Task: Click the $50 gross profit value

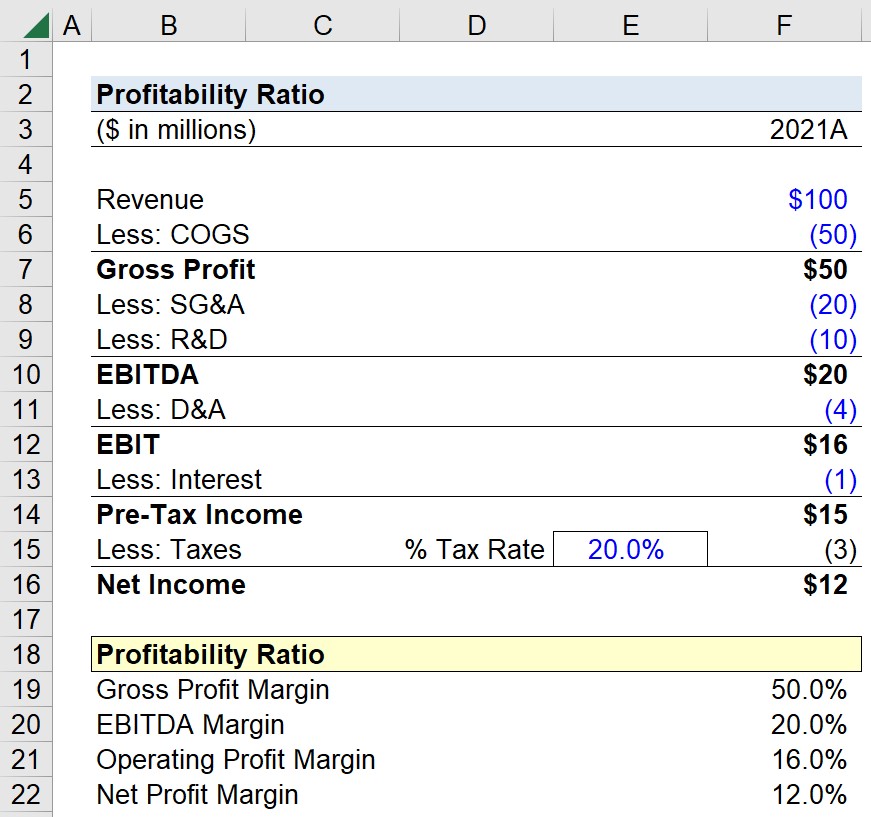Action: pyautogui.click(x=825, y=269)
